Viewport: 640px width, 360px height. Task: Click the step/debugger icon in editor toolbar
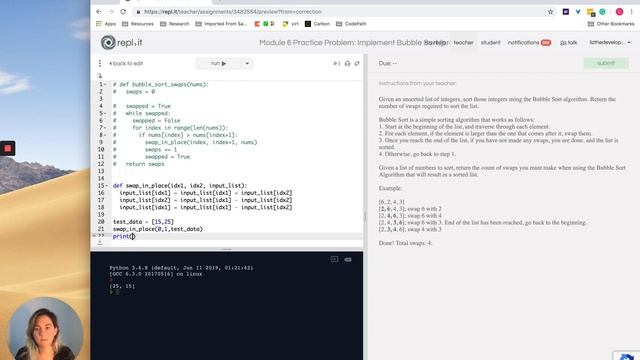336,63
